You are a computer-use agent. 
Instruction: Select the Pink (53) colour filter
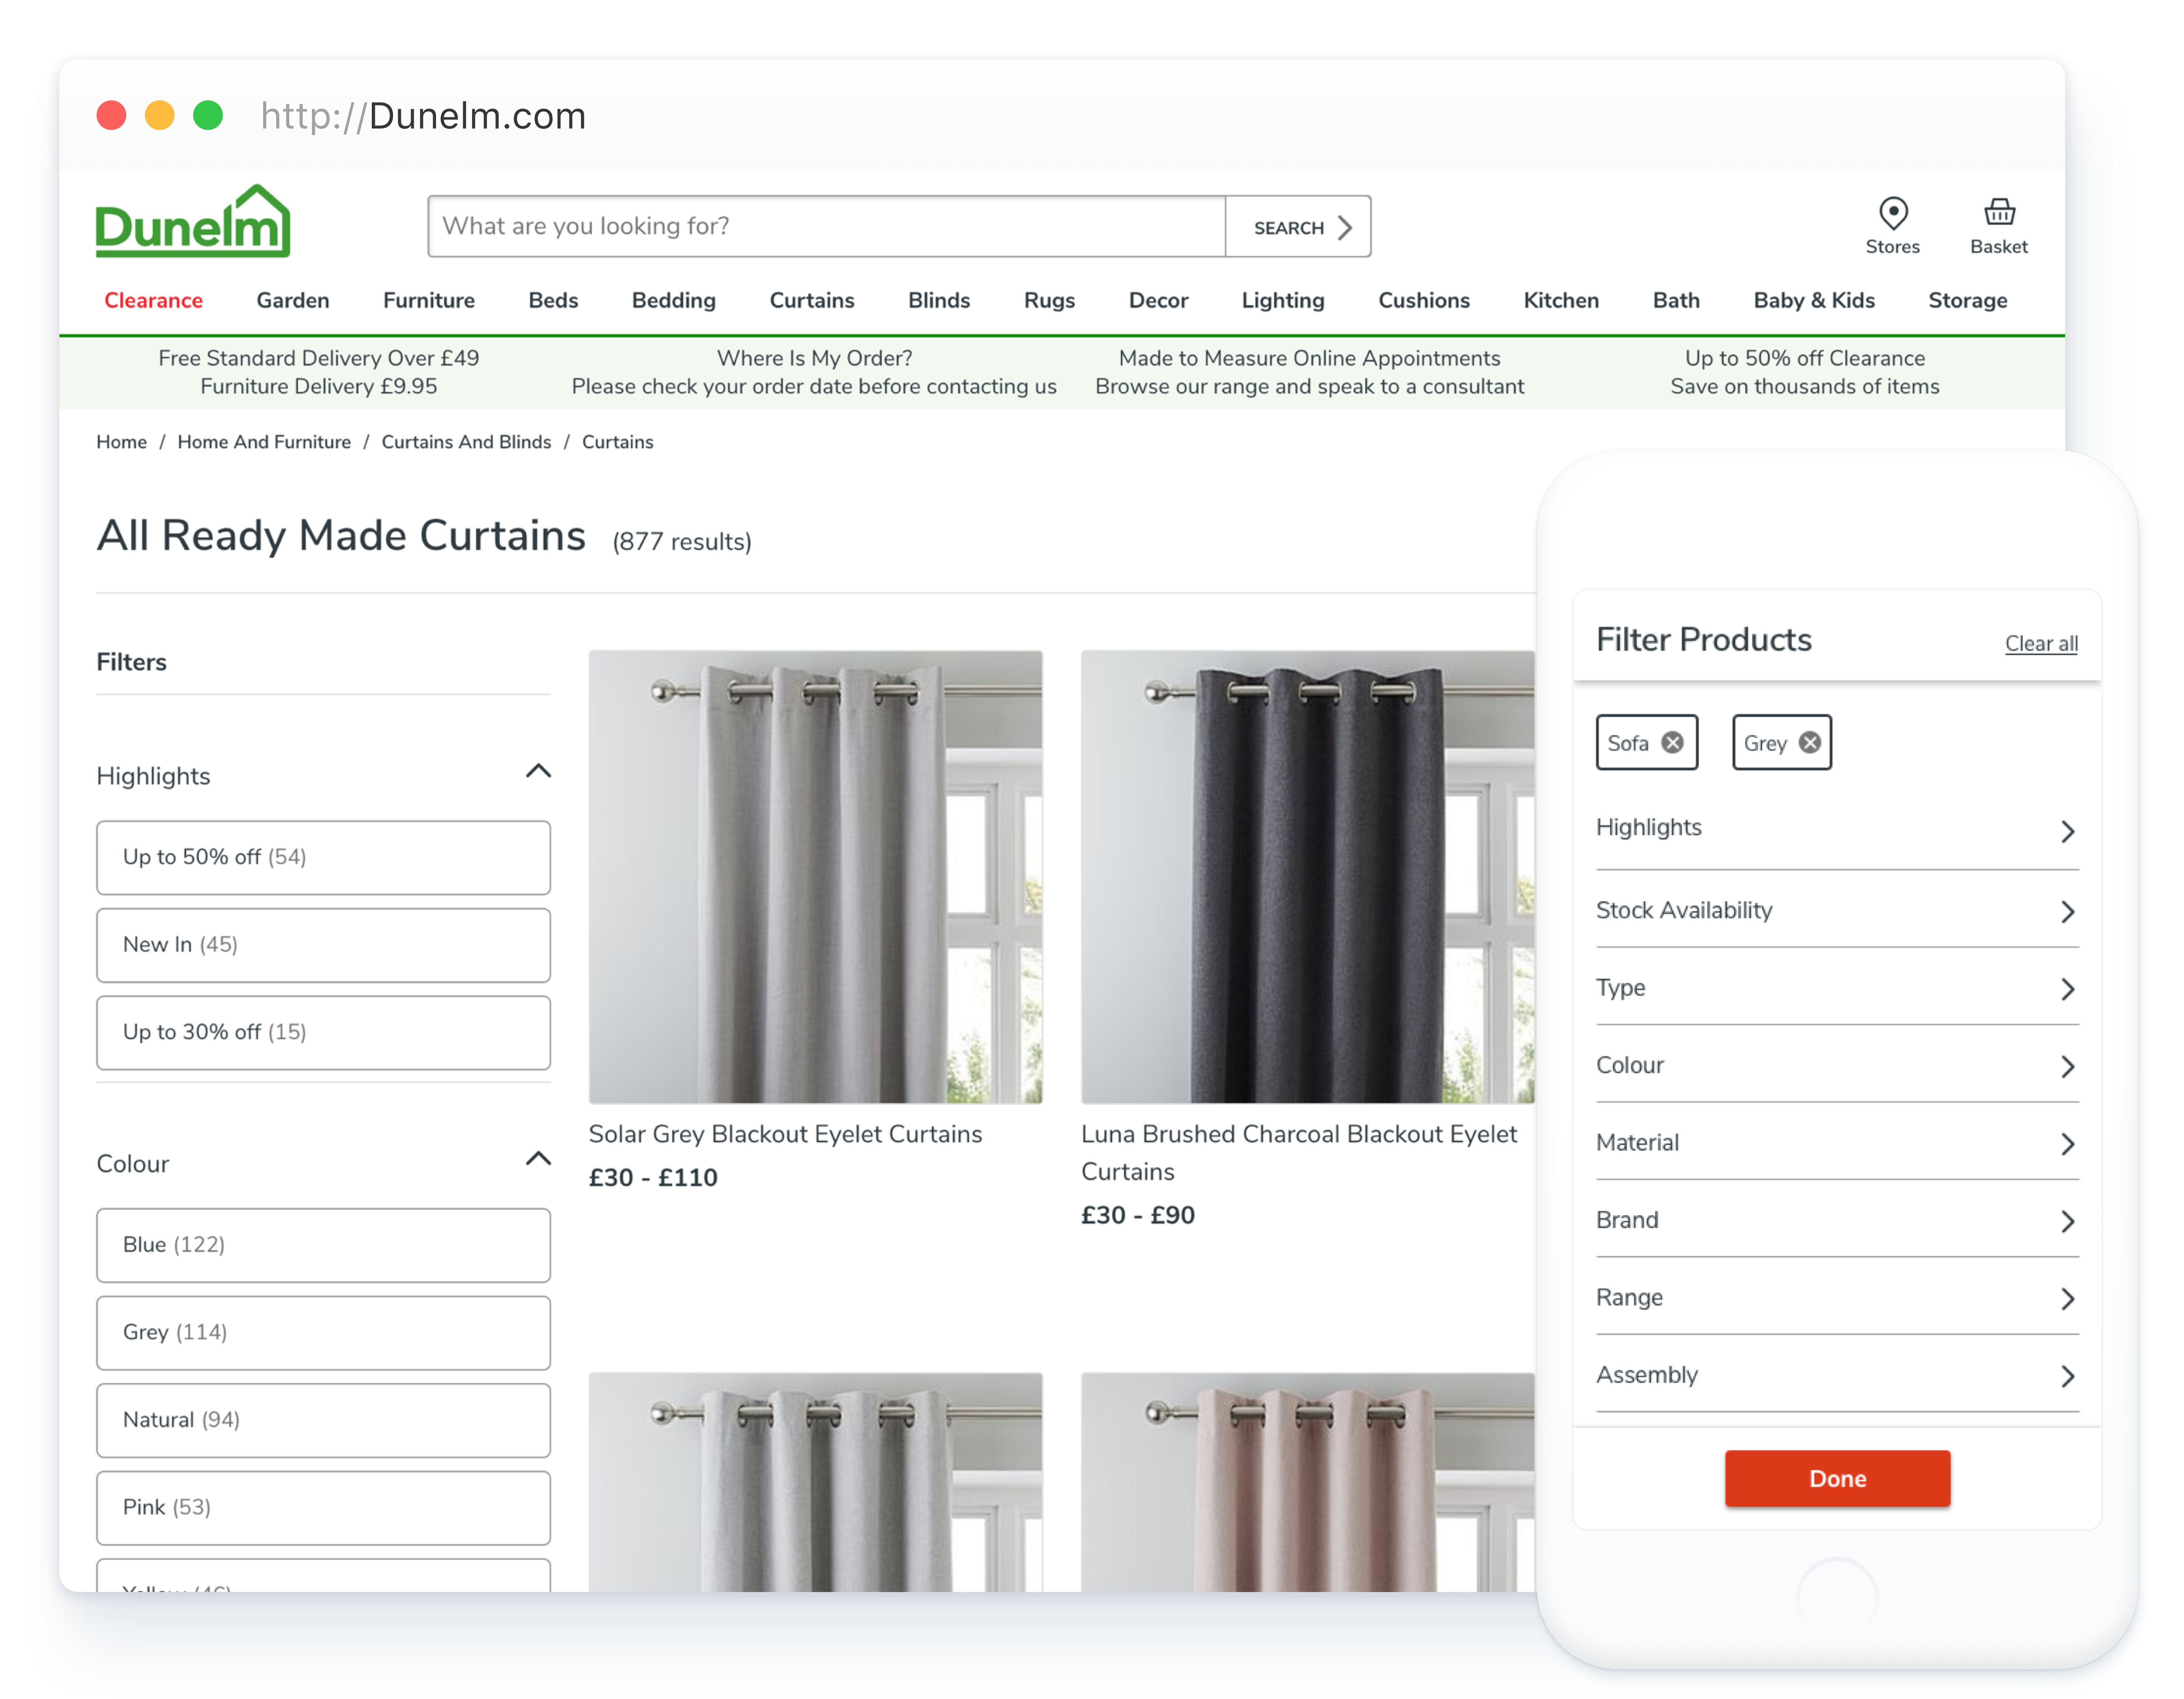323,1508
